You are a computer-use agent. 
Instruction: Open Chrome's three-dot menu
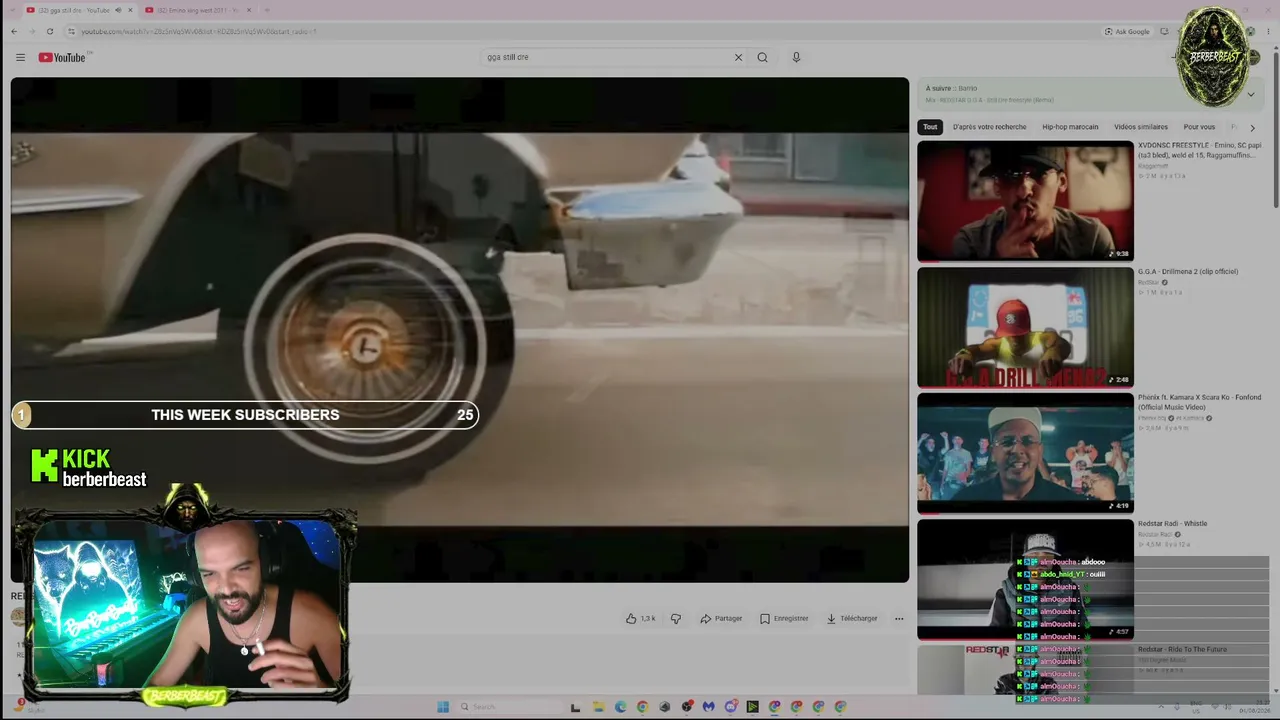pos(1269,31)
